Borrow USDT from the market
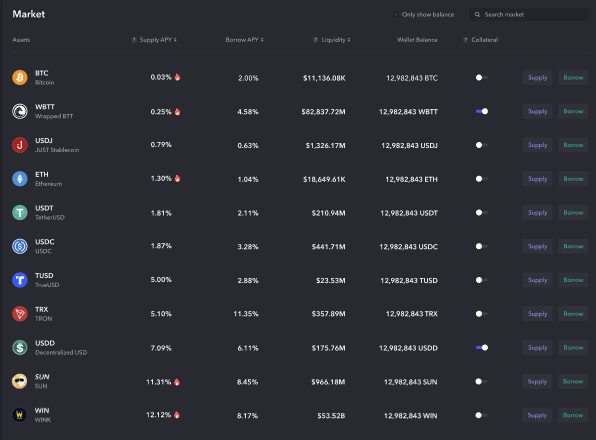596x440 pixels. pyautogui.click(x=573, y=212)
